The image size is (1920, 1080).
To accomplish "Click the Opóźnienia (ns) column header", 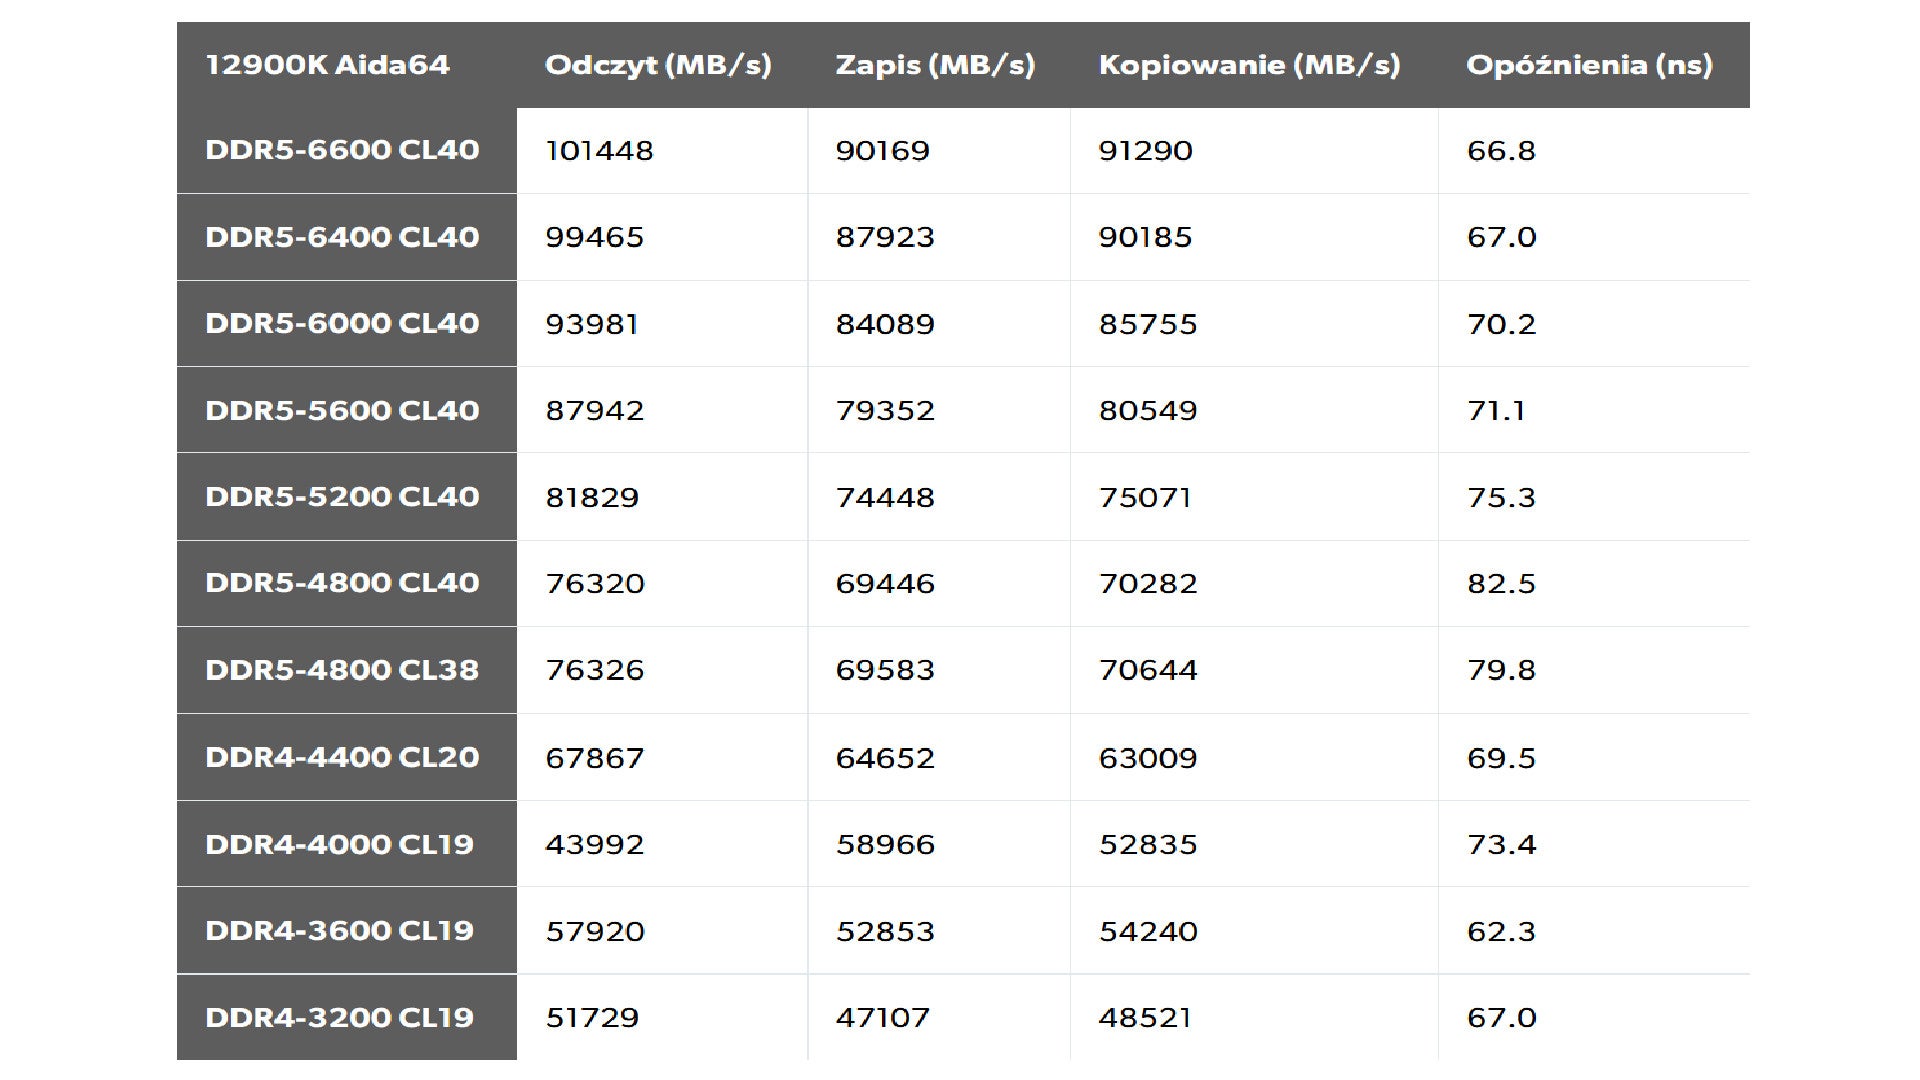I will (1589, 65).
